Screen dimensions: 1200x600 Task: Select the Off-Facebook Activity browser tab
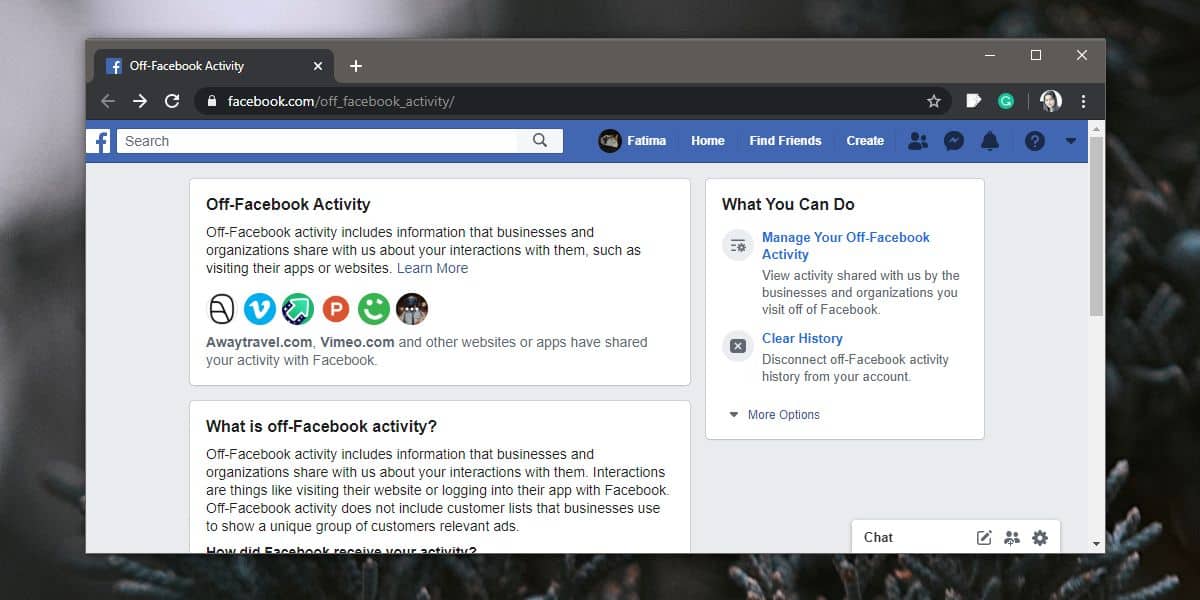214,66
